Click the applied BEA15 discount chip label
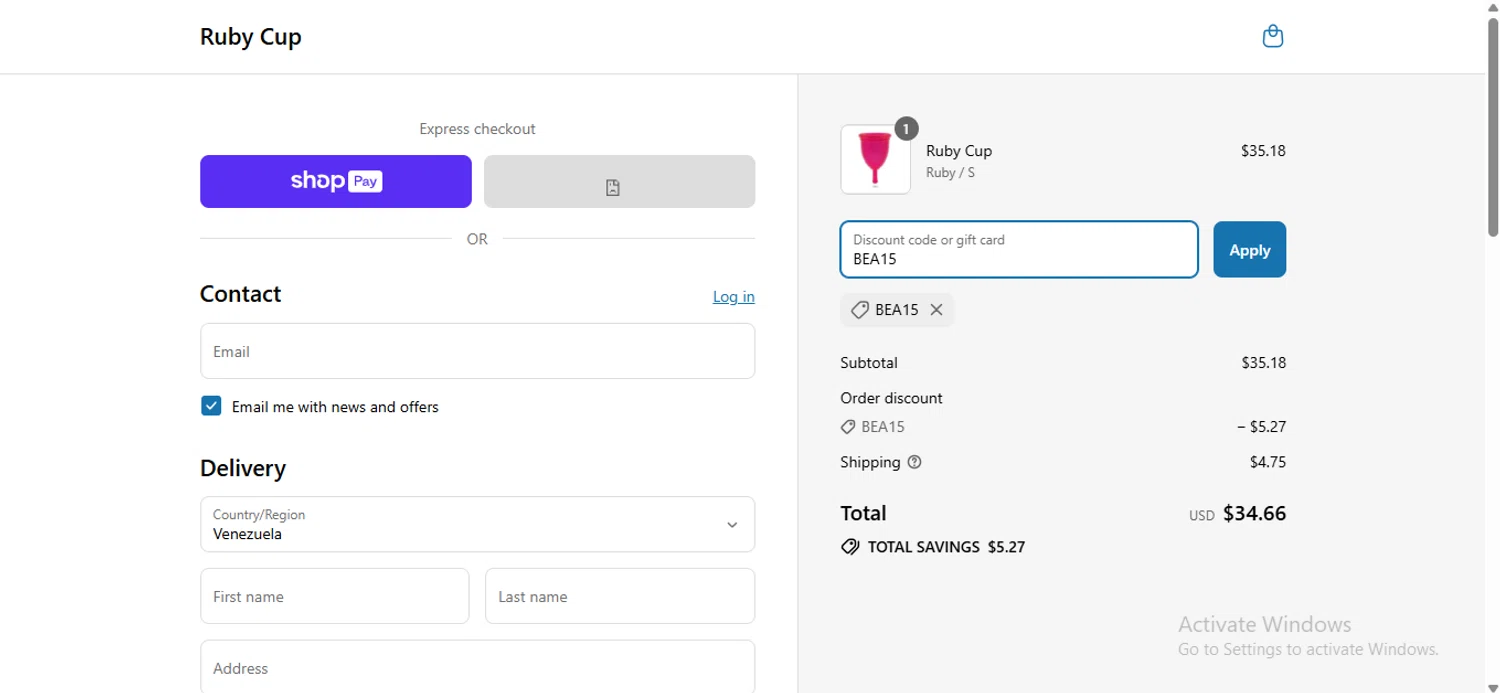Image resolution: width=1500 pixels, height=693 pixels. click(x=896, y=310)
